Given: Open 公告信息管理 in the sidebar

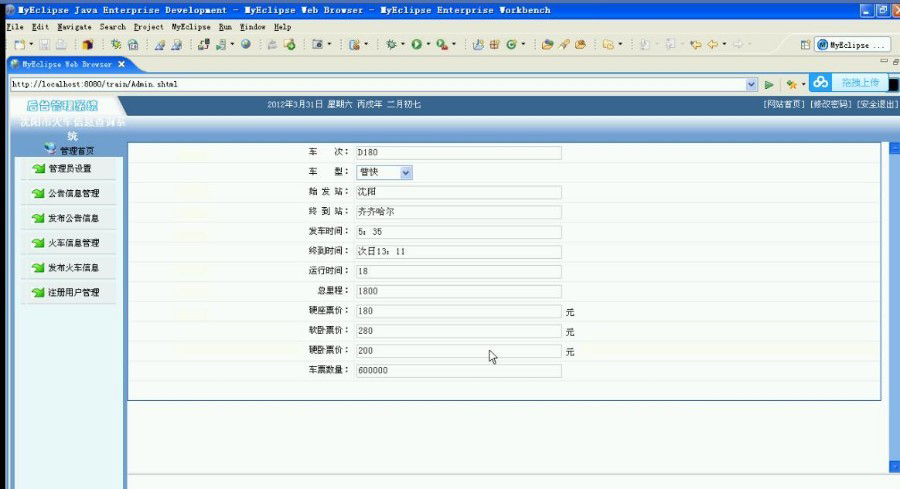Looking at the screenshot, I should [73, 193].
